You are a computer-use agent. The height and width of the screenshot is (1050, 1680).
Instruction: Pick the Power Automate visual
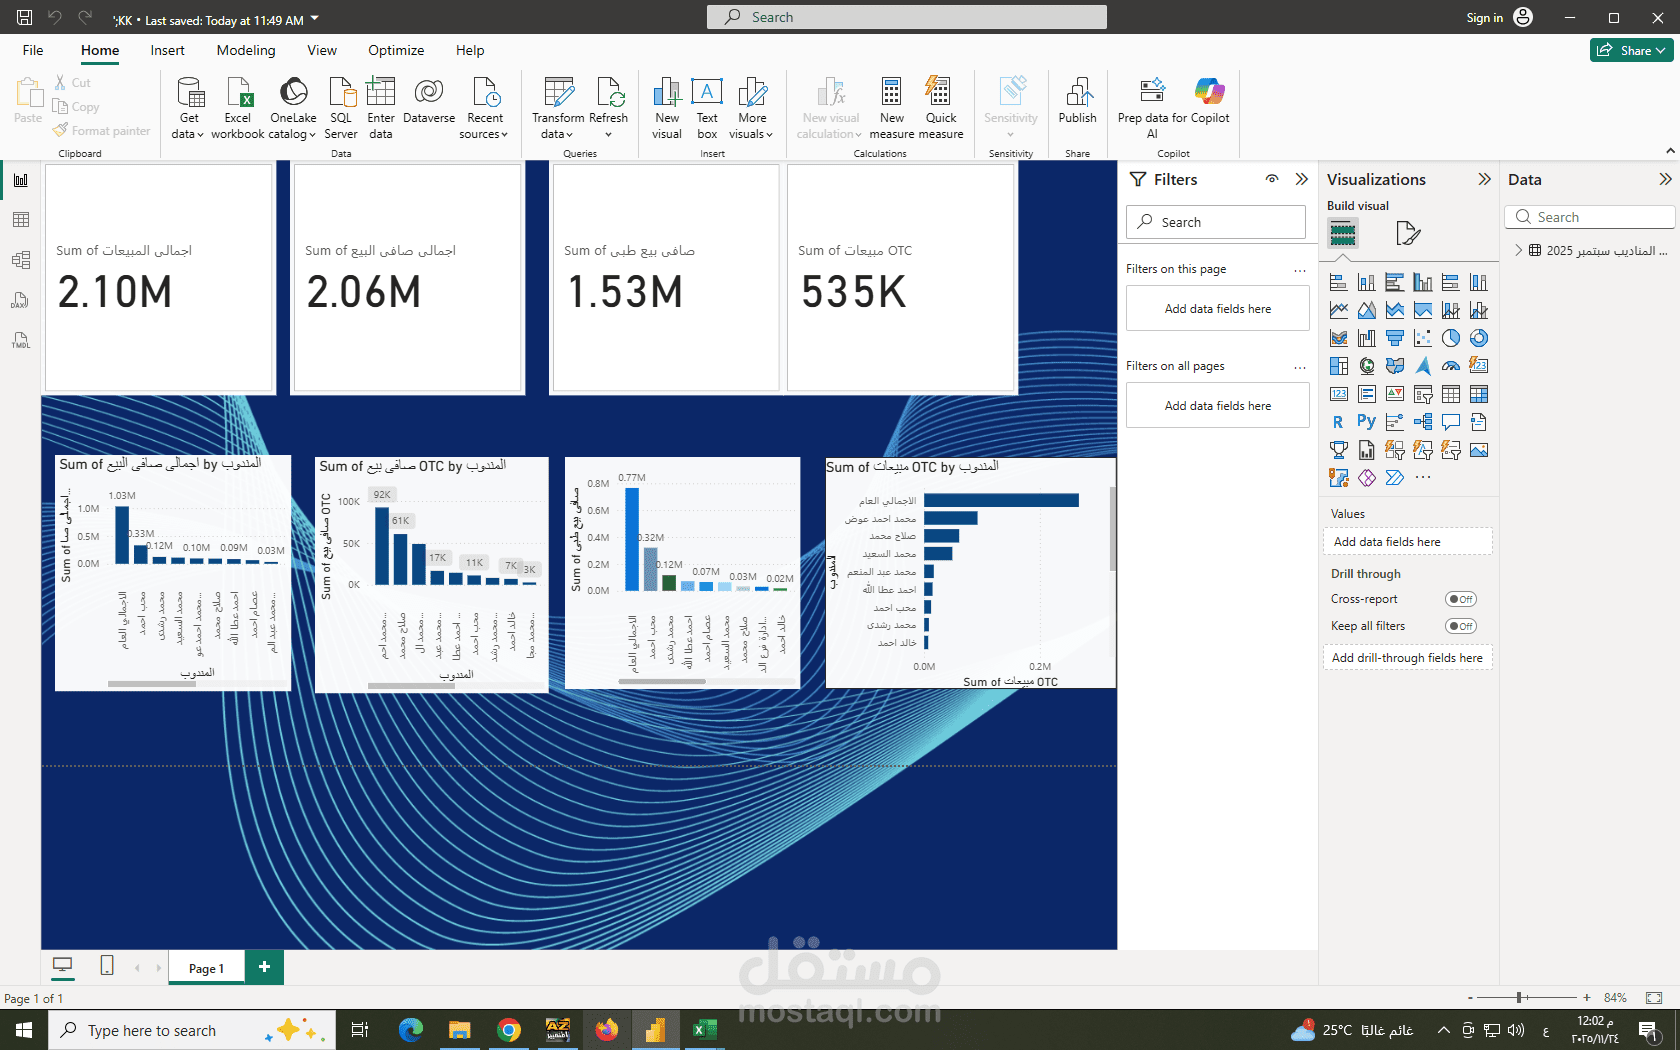point(1394,479)
